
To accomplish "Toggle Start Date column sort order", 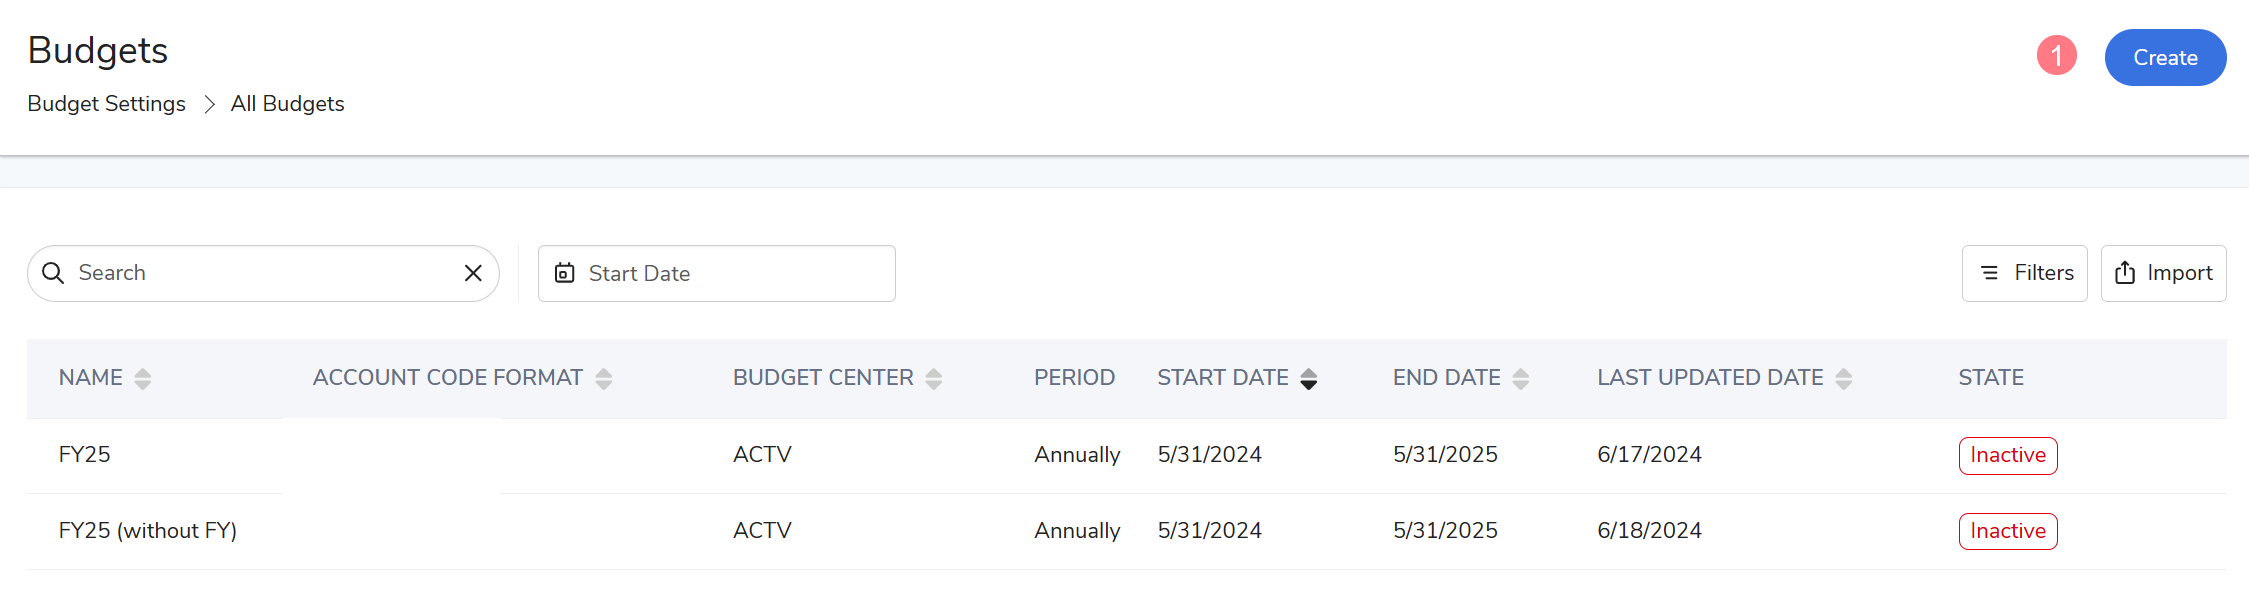I will pyautogui.click(x=1309, y=379).
